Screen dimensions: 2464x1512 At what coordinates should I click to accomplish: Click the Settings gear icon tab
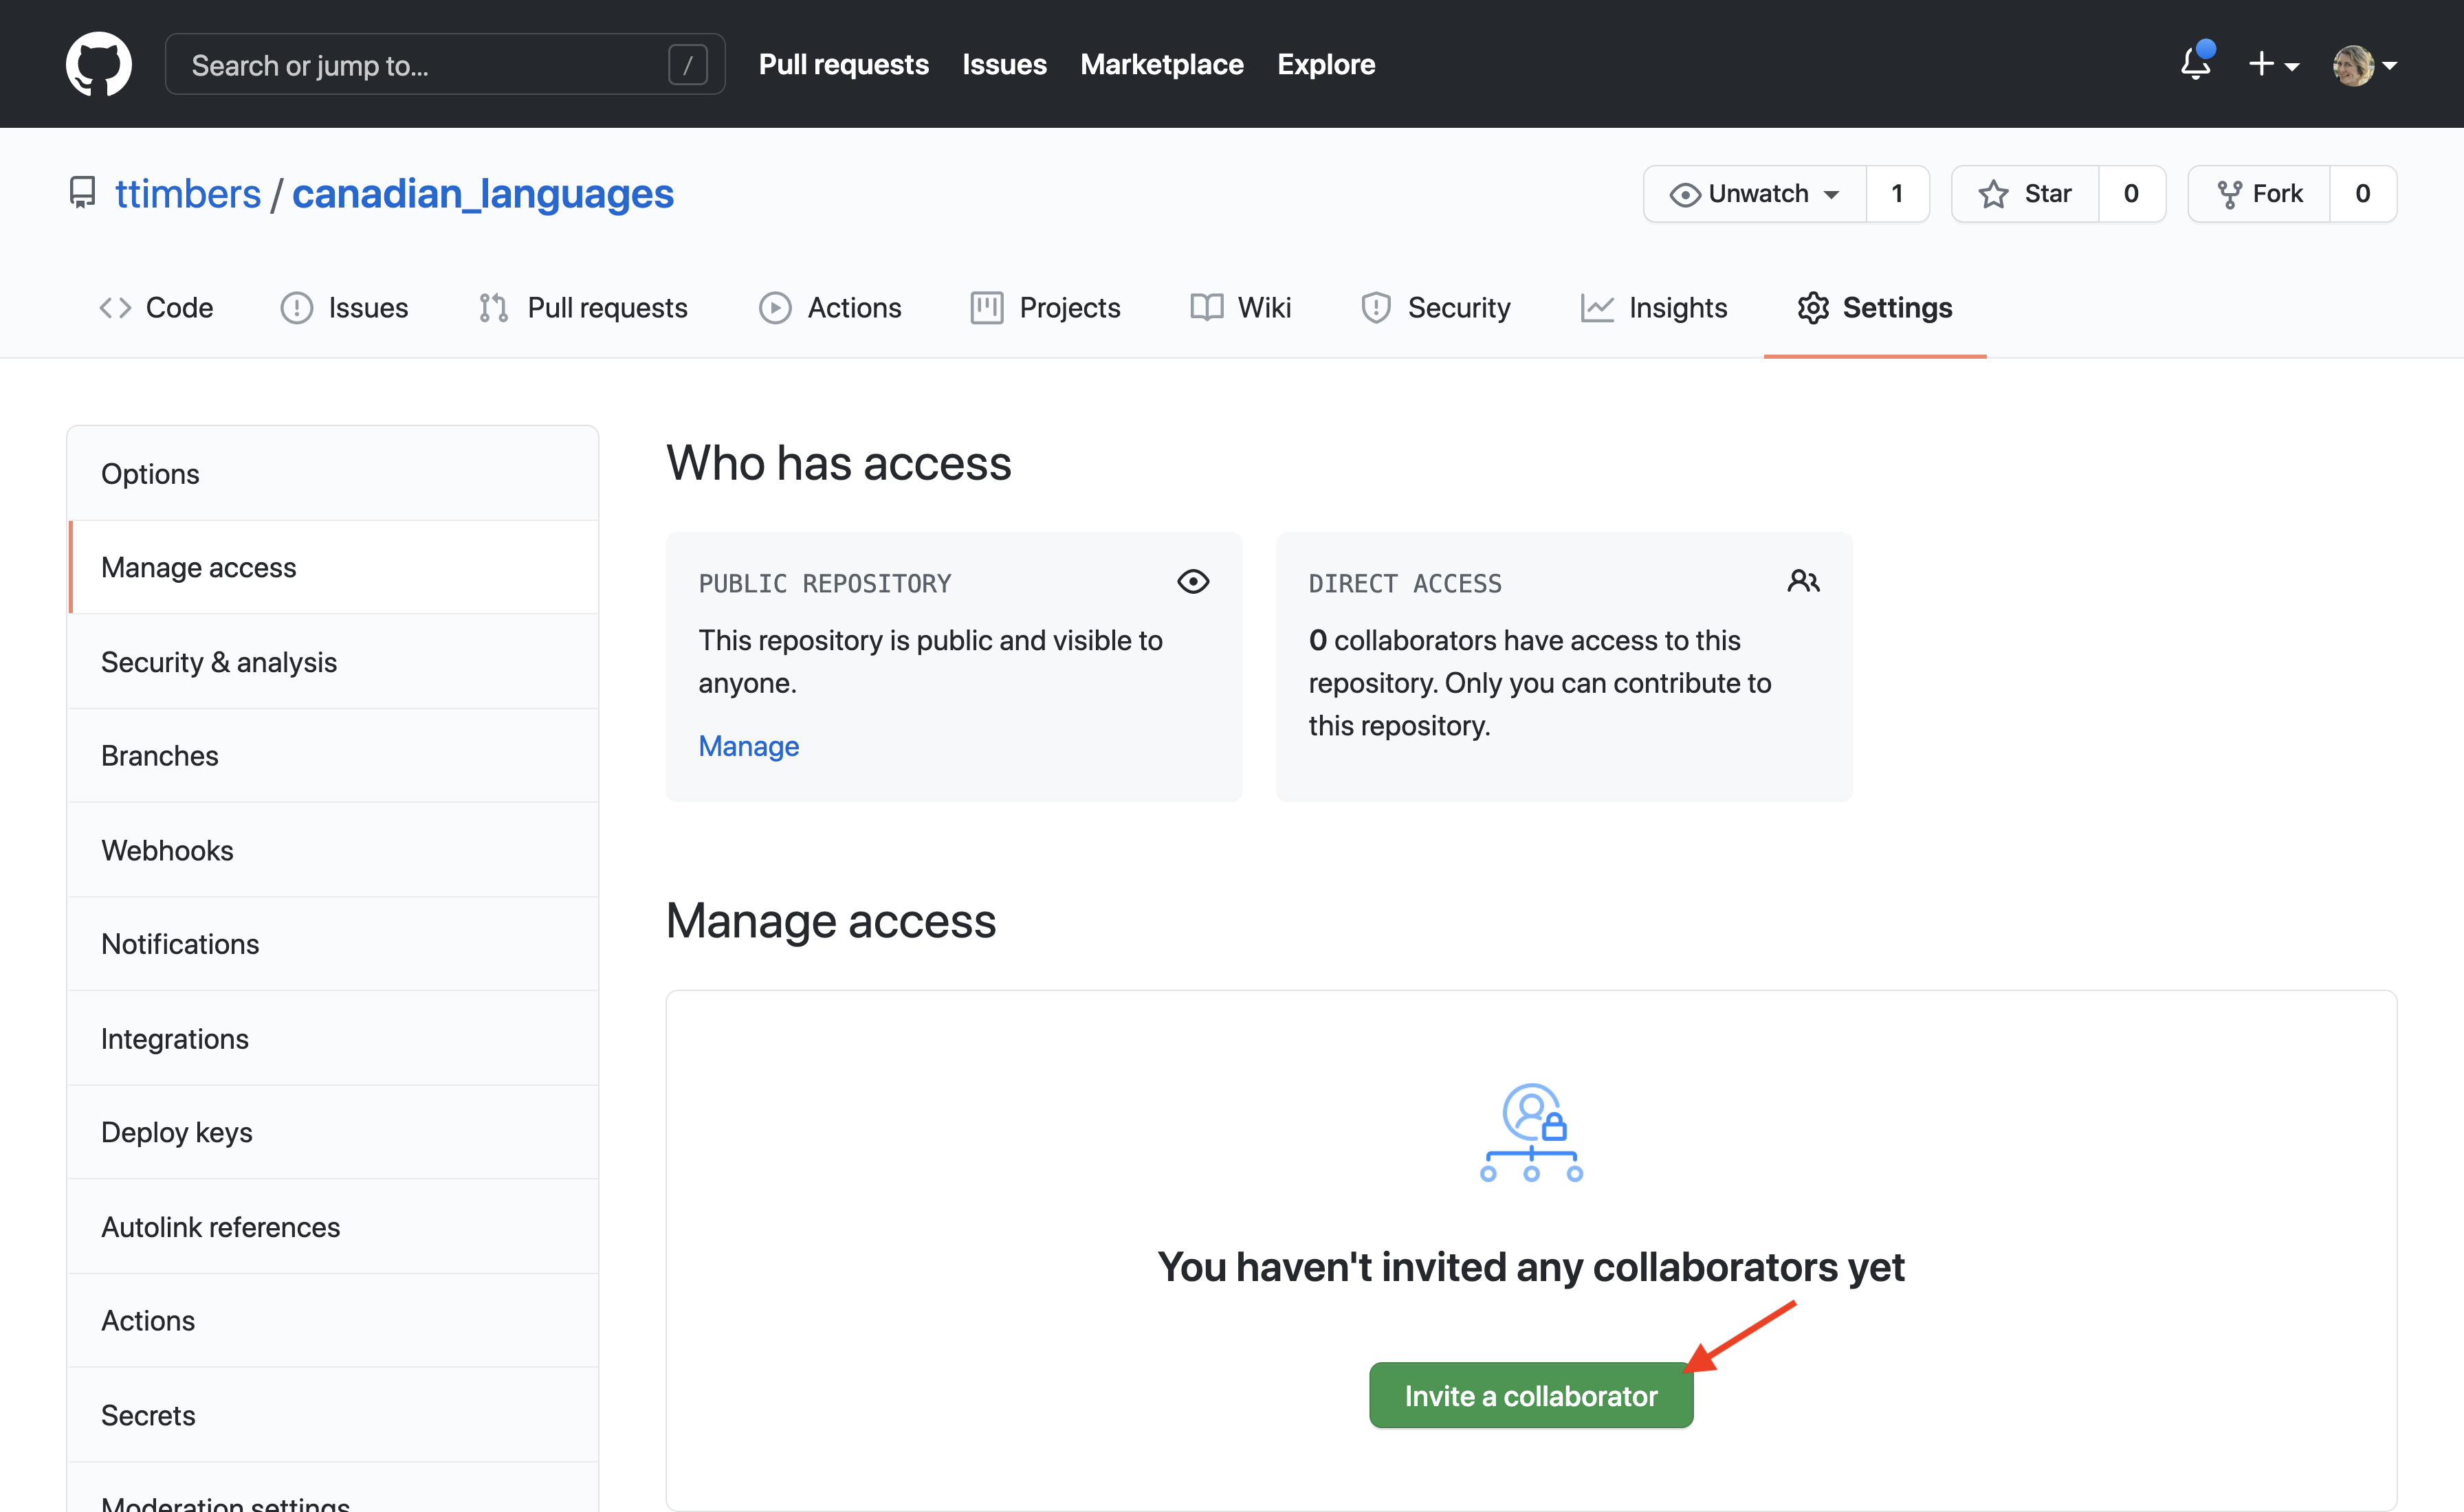tap(1874, 307)
